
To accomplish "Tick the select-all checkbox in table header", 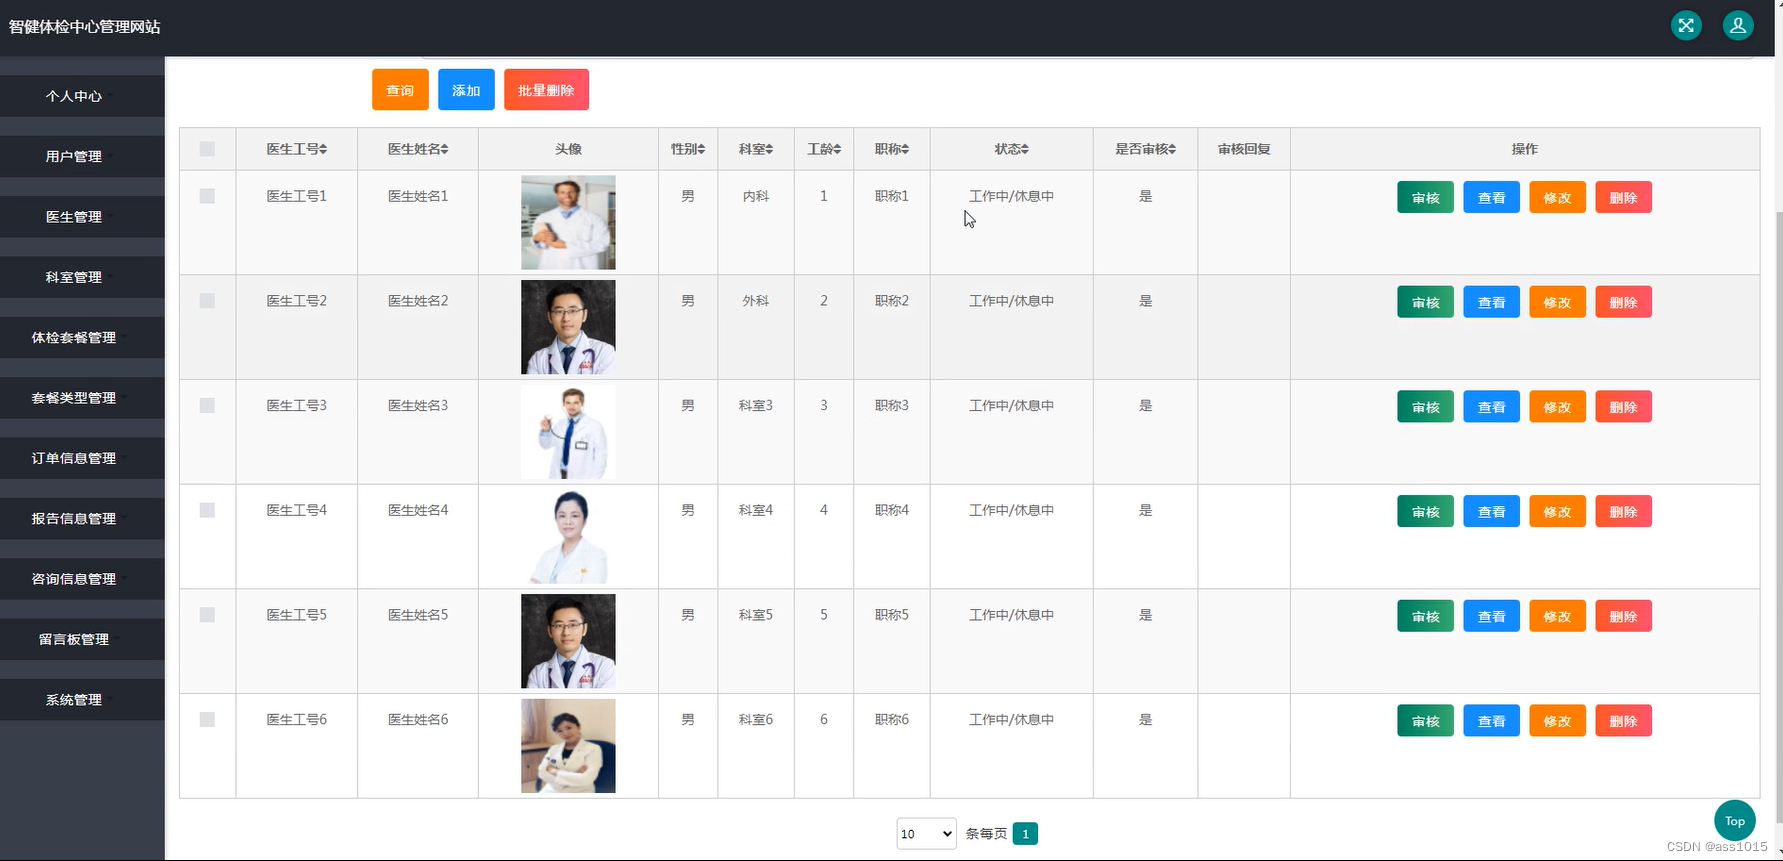I will (x=207, y=149).
